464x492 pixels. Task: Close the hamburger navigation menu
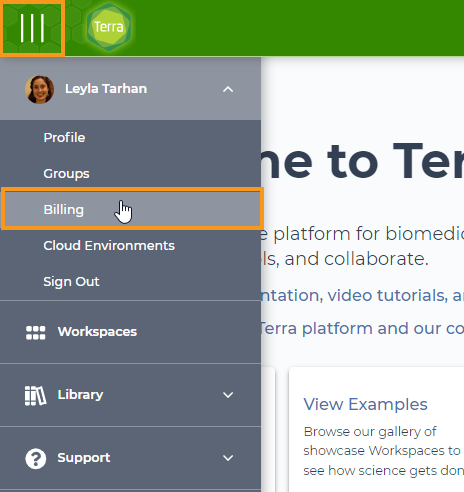[x=32, y=28]
